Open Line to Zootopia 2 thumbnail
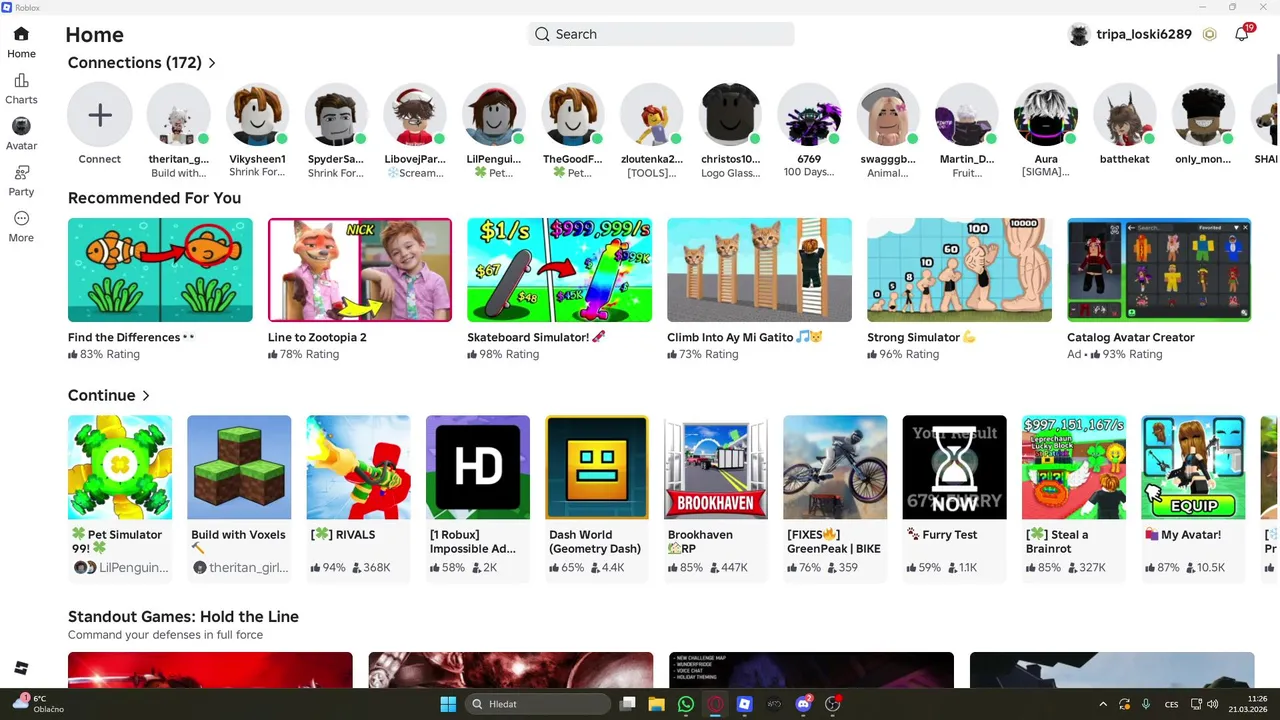The image size is (1280, 720). point(360,270)
